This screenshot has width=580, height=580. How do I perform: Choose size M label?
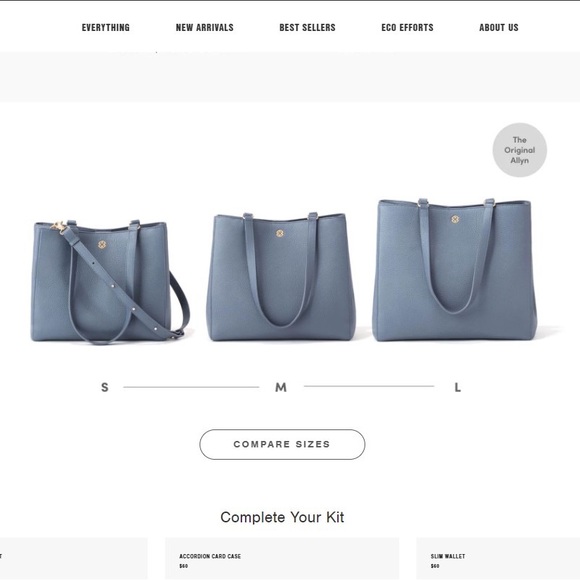point(281,387)
